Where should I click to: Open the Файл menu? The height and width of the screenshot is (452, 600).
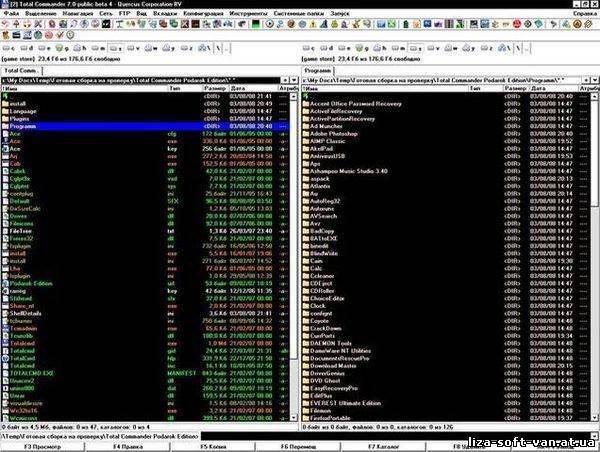coord(12,13)
